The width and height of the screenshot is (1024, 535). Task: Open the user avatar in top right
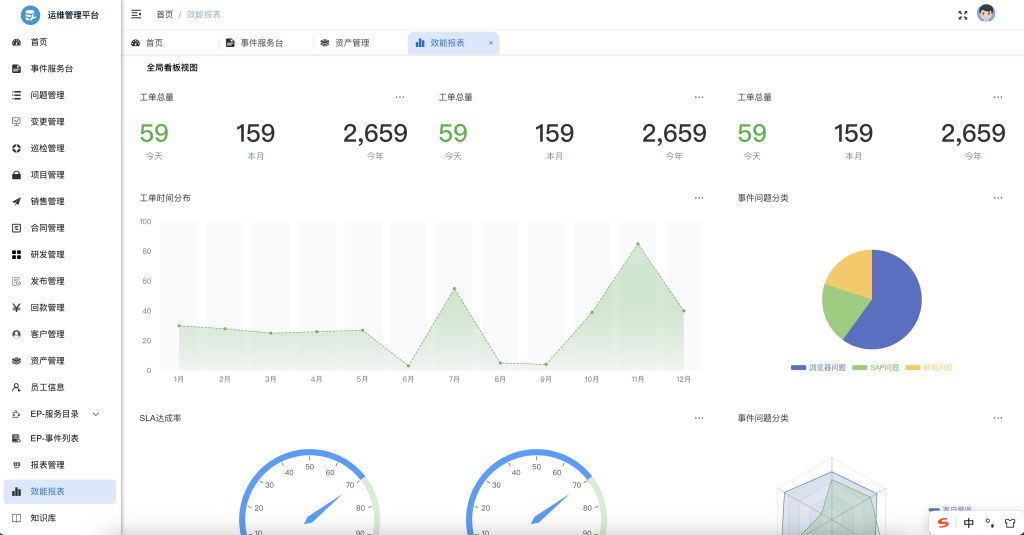tap(986, 14)
